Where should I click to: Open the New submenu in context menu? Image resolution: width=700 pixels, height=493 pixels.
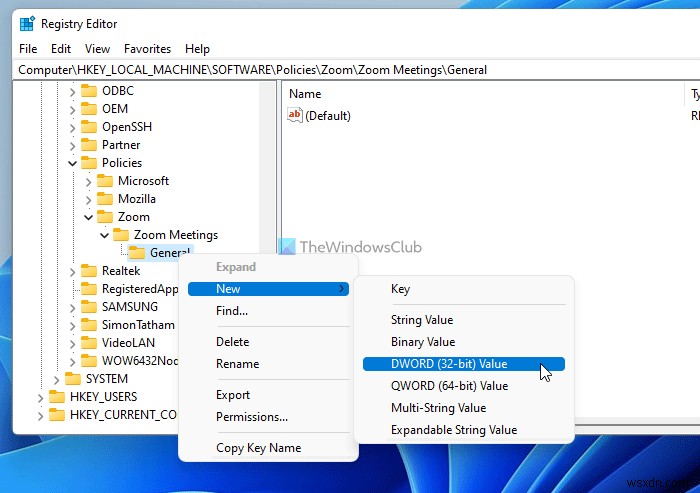(268, 289)
